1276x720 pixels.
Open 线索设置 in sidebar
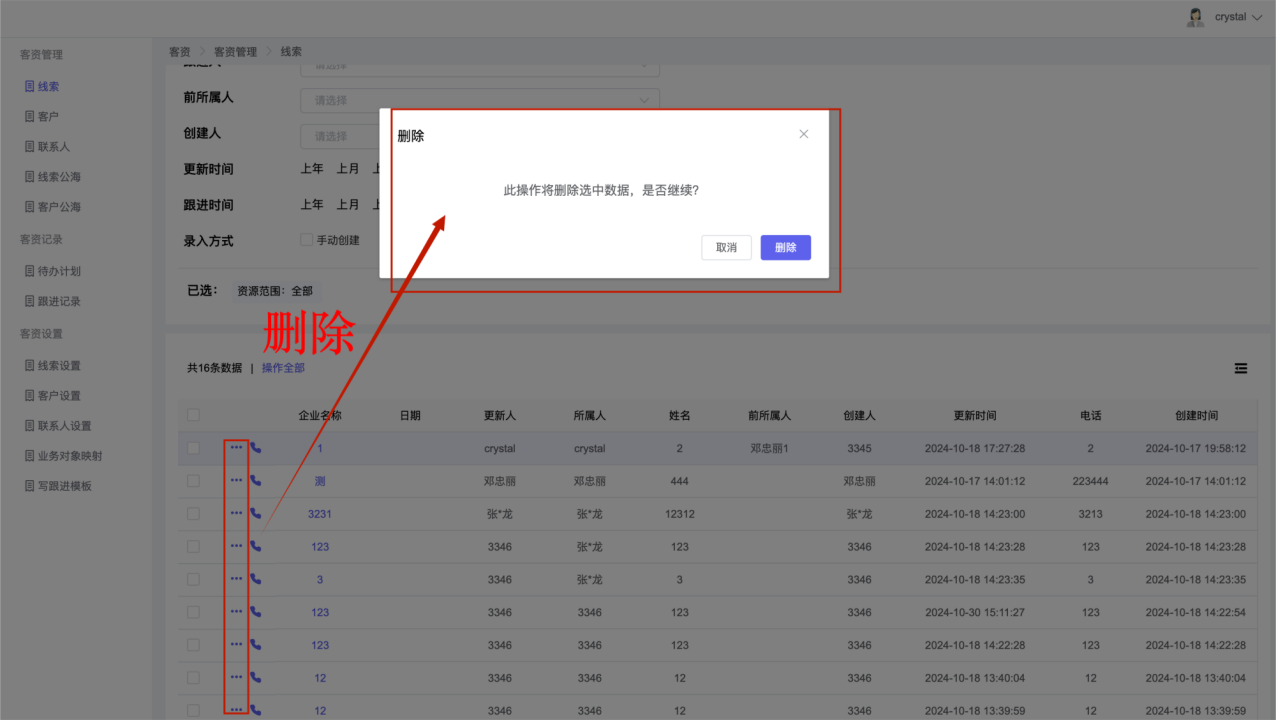[x=59, y=366]
